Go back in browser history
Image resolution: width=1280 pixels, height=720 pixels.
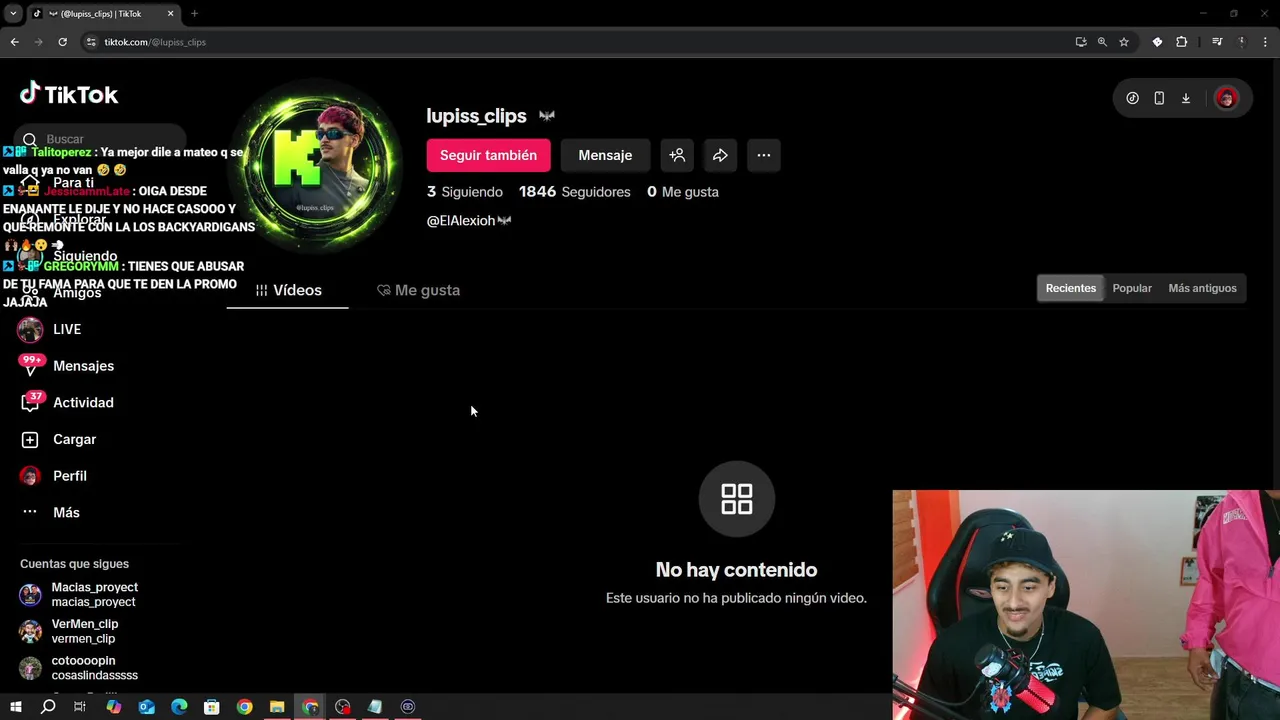(x=14, y=42)
